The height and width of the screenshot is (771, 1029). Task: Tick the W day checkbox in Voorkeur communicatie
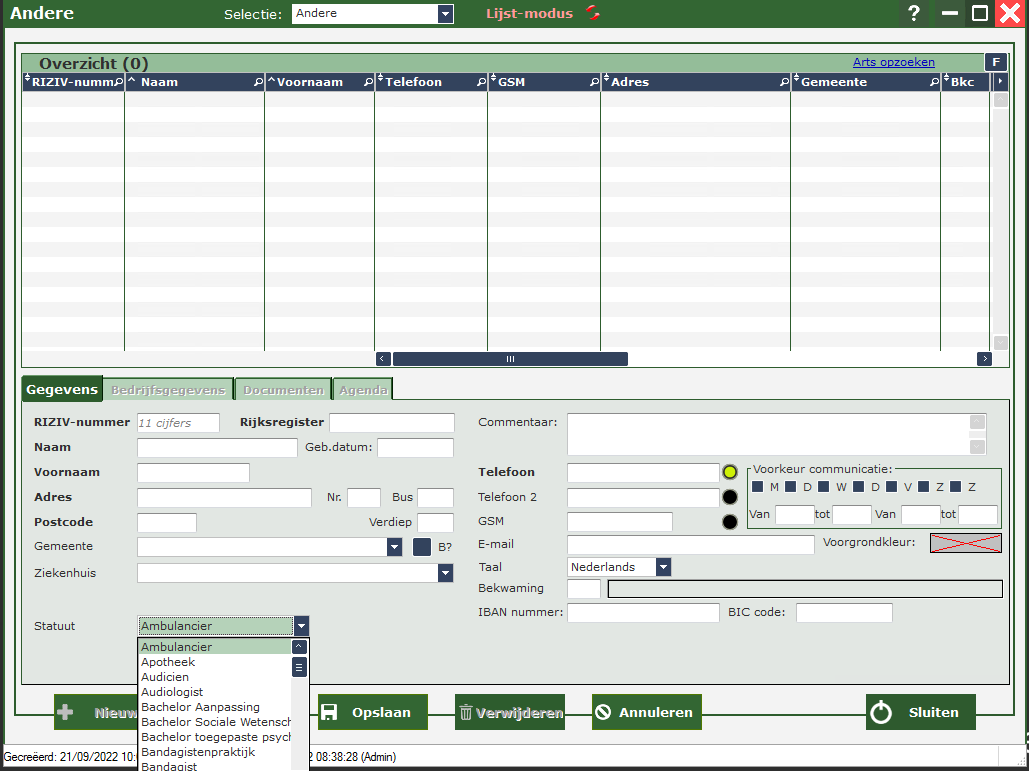pyautogui.click(x=823, y=487)
